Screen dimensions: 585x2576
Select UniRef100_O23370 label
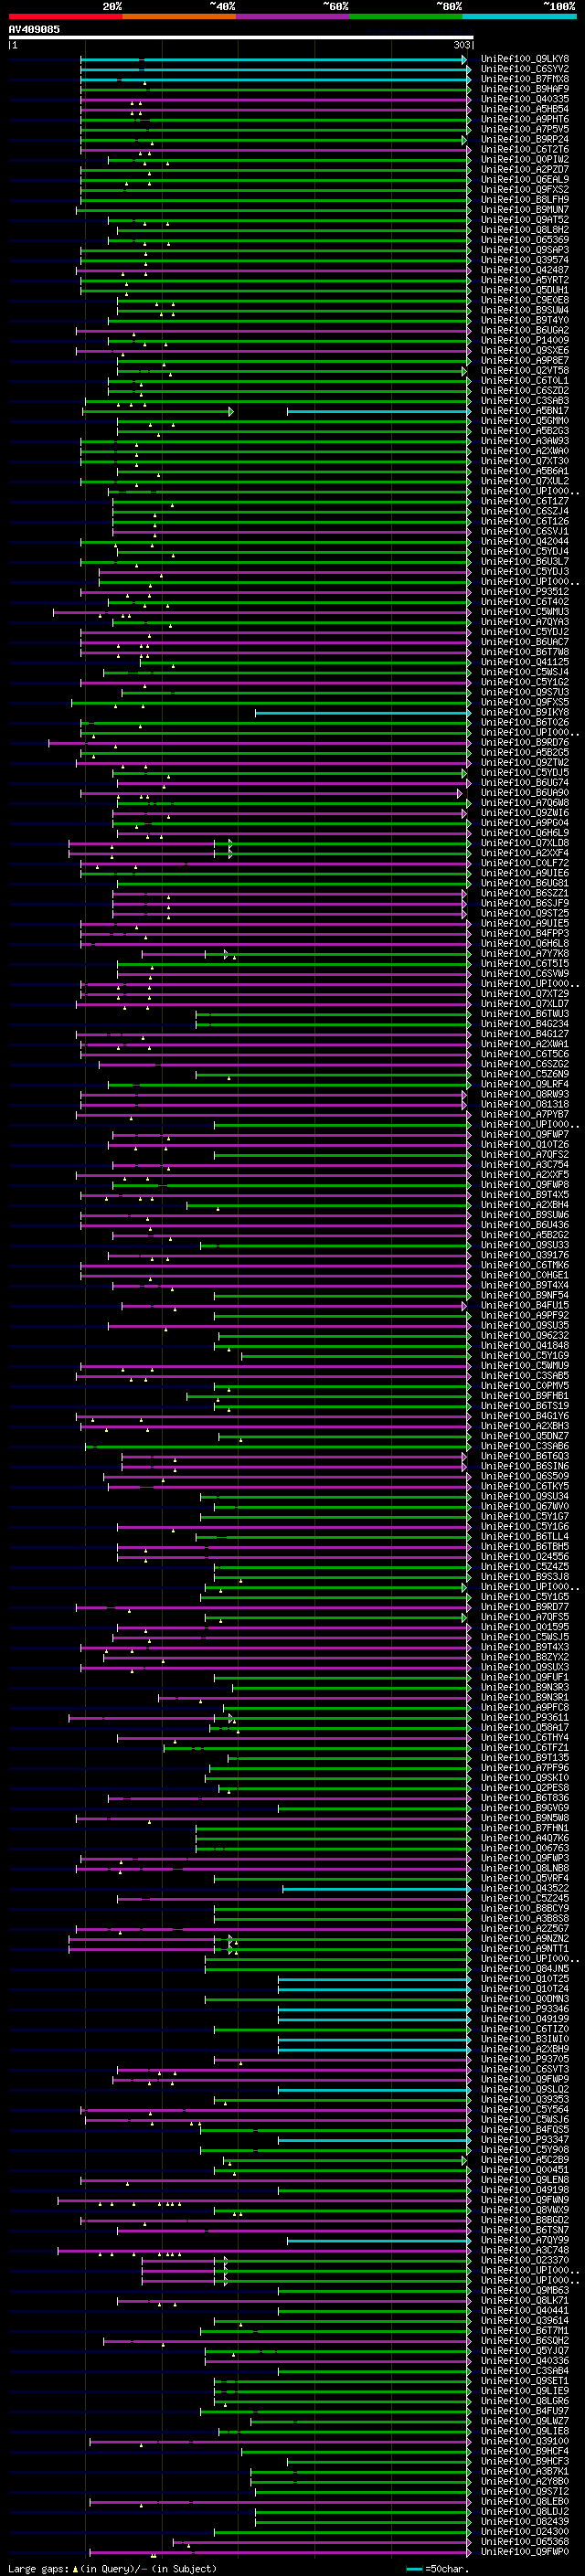pyautogui.click(x=525, y=2259)
